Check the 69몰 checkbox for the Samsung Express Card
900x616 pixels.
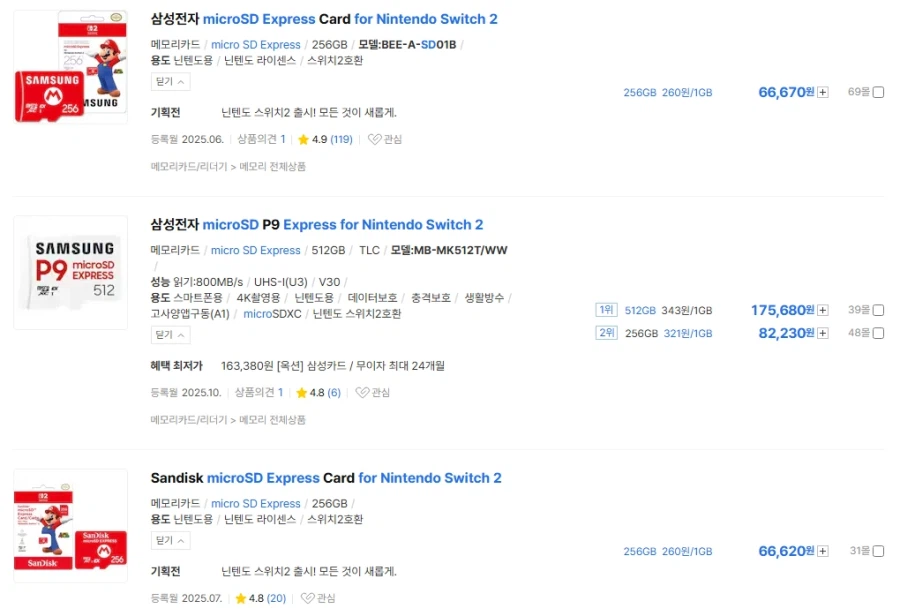(x=877, y=90)
